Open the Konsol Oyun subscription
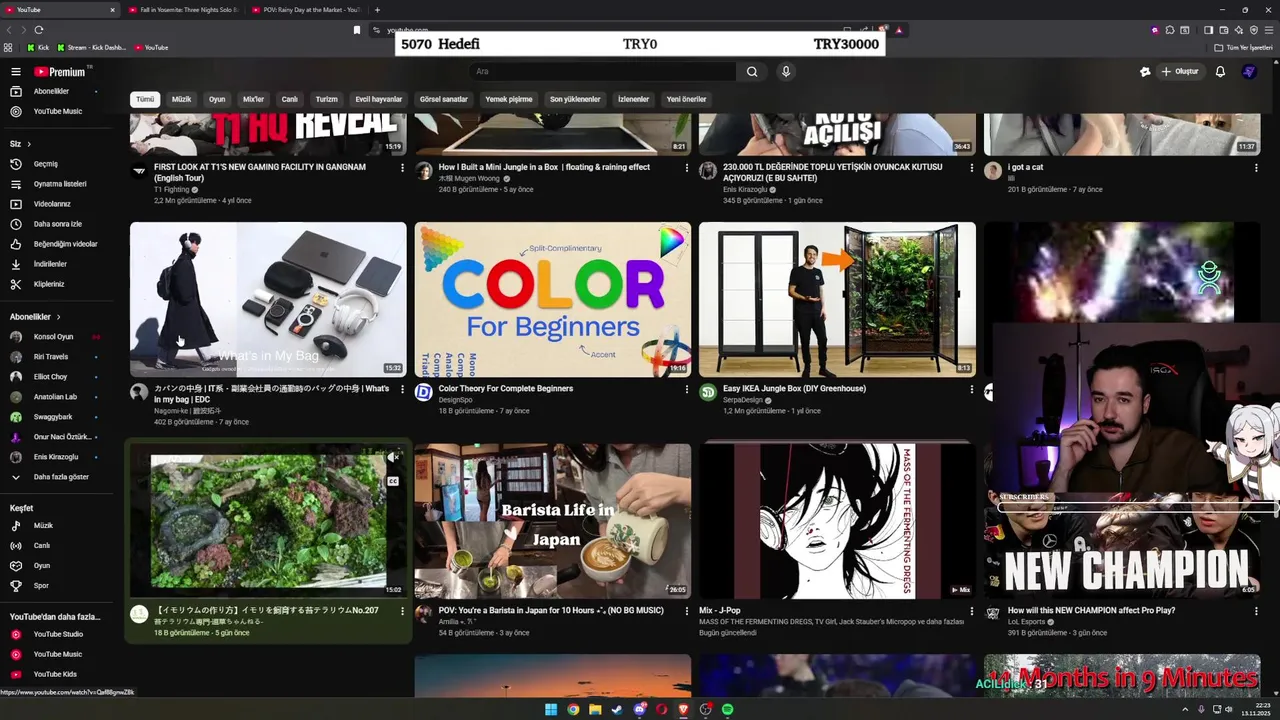The image size is (1280, 720). (x=55, y=337)
